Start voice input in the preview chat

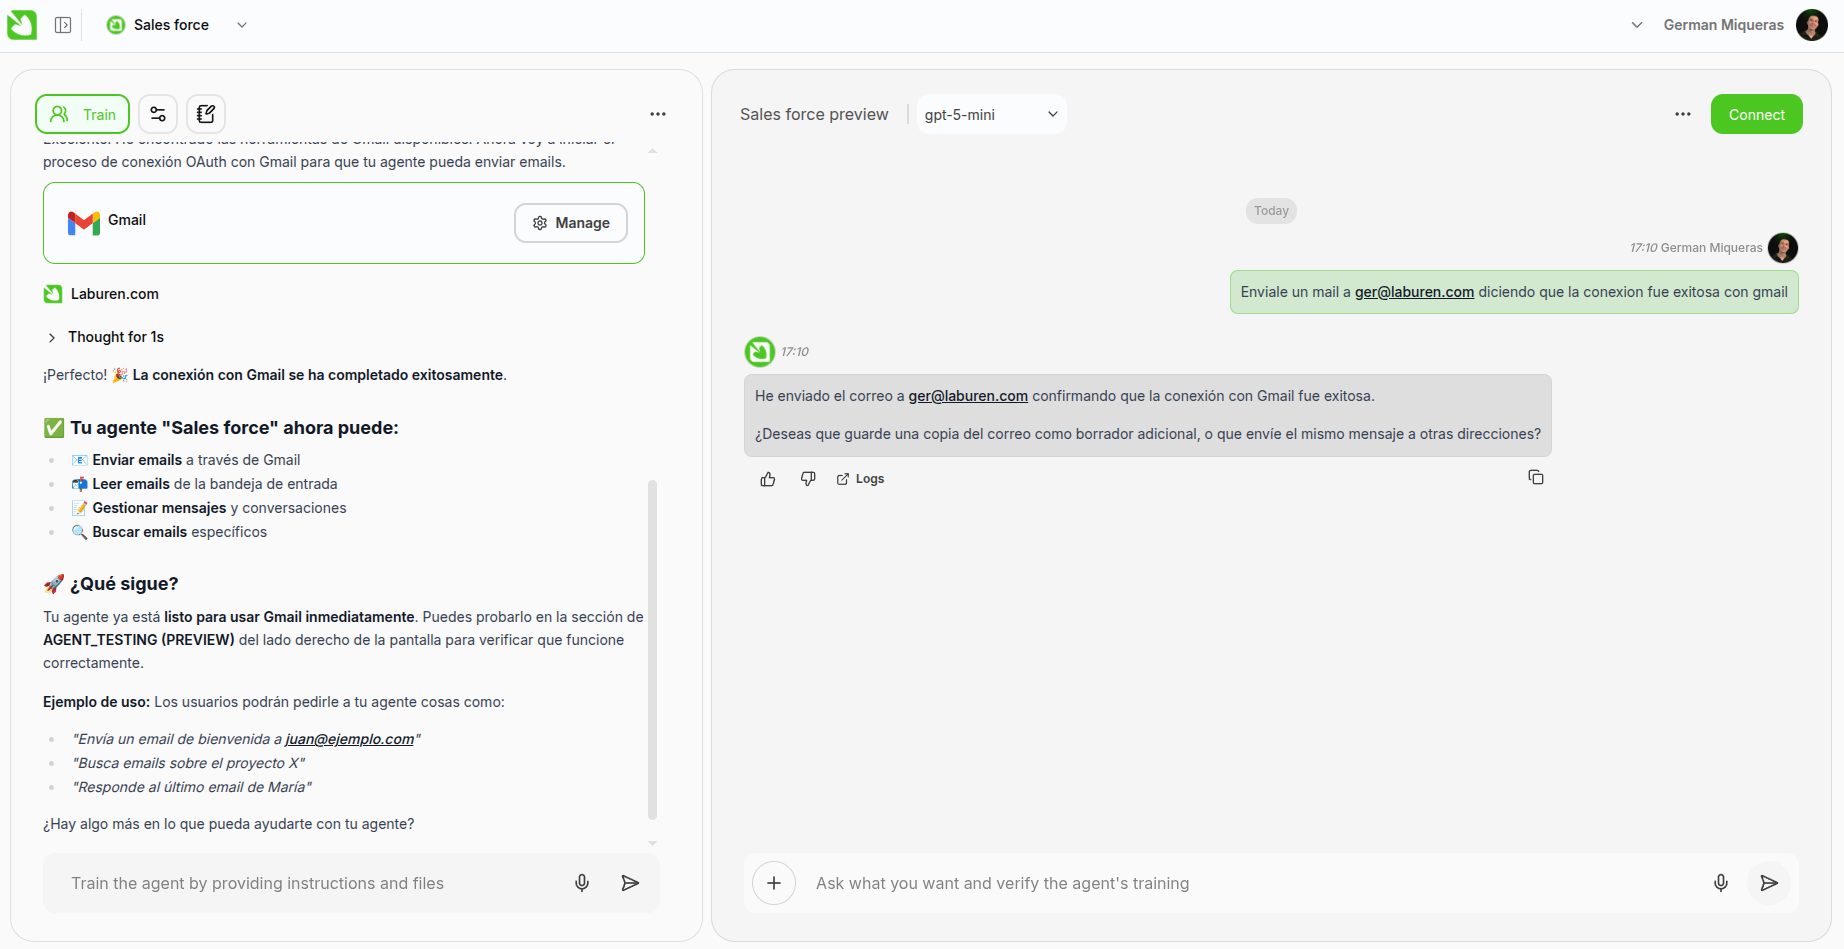coord(1721,883)
